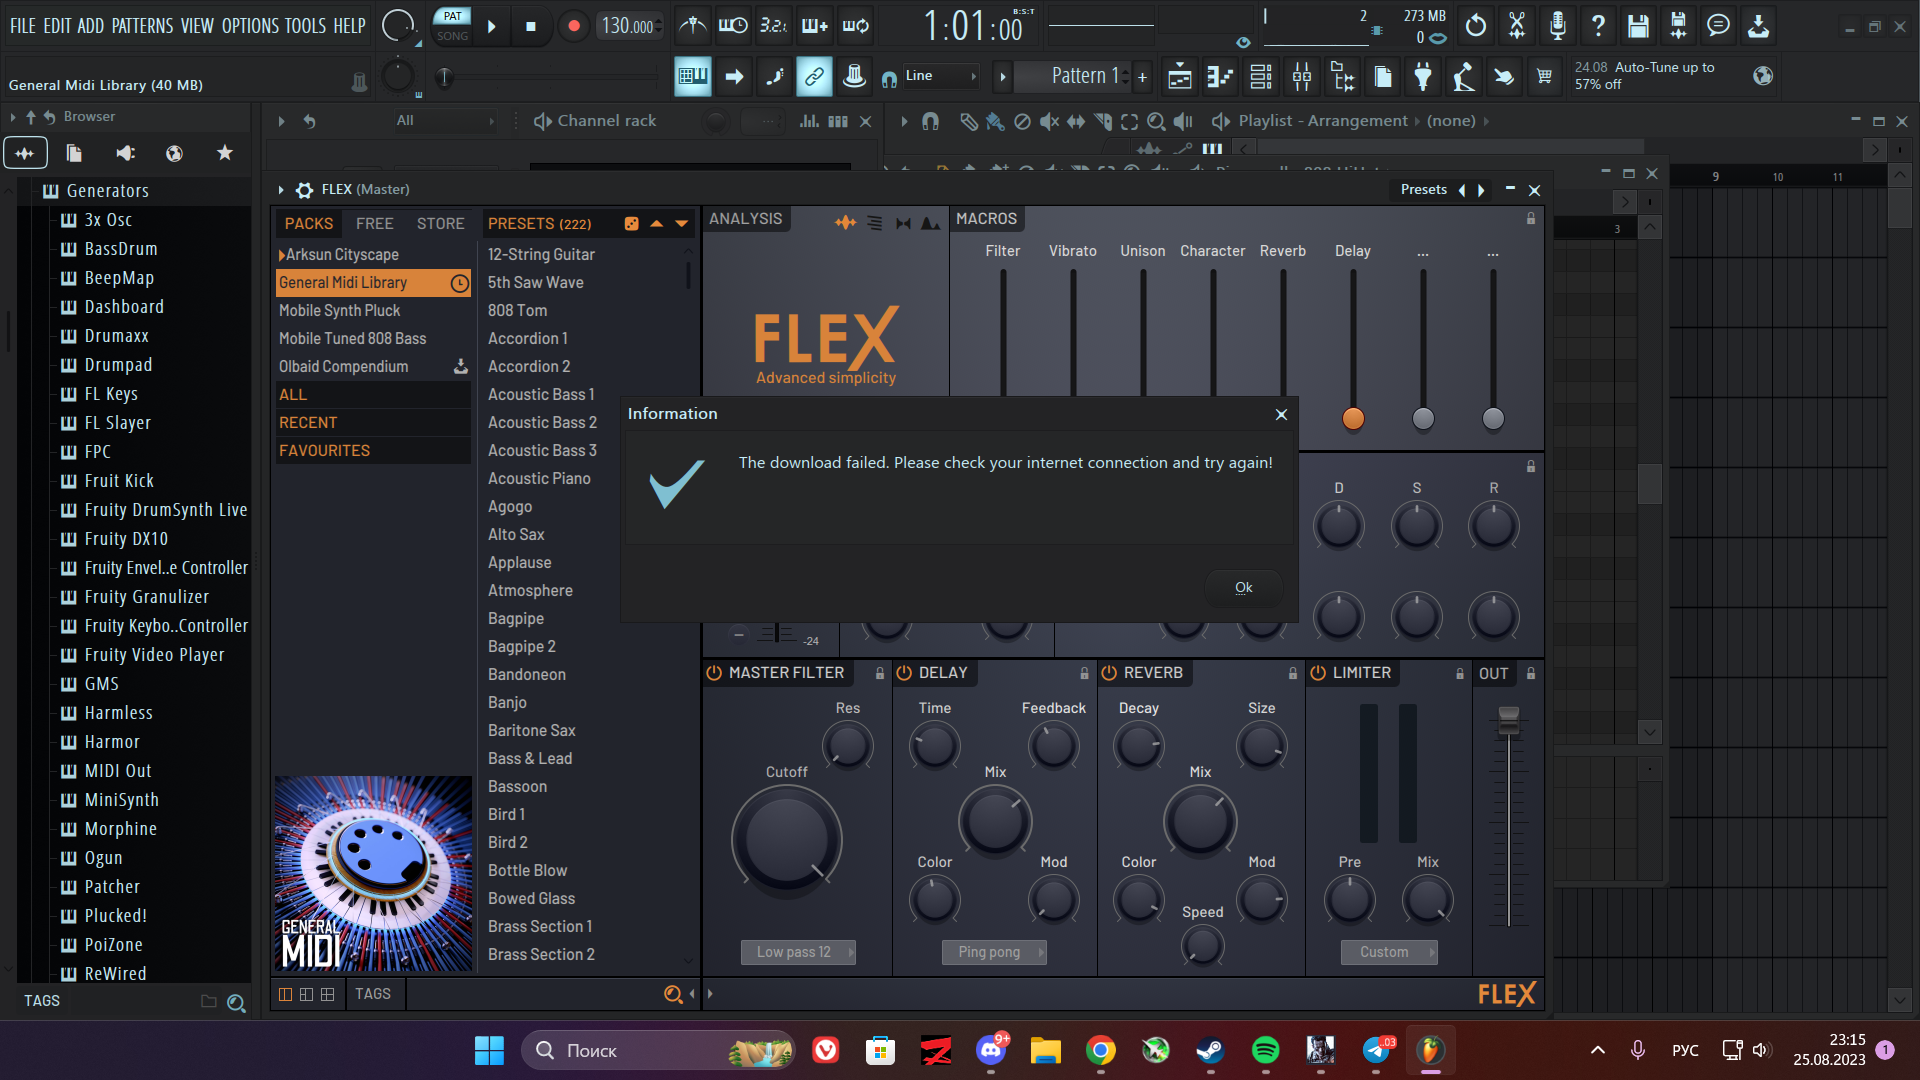Toggle the Delay effect power button
Screen dimensions: 1920x1080
point(904,674)
